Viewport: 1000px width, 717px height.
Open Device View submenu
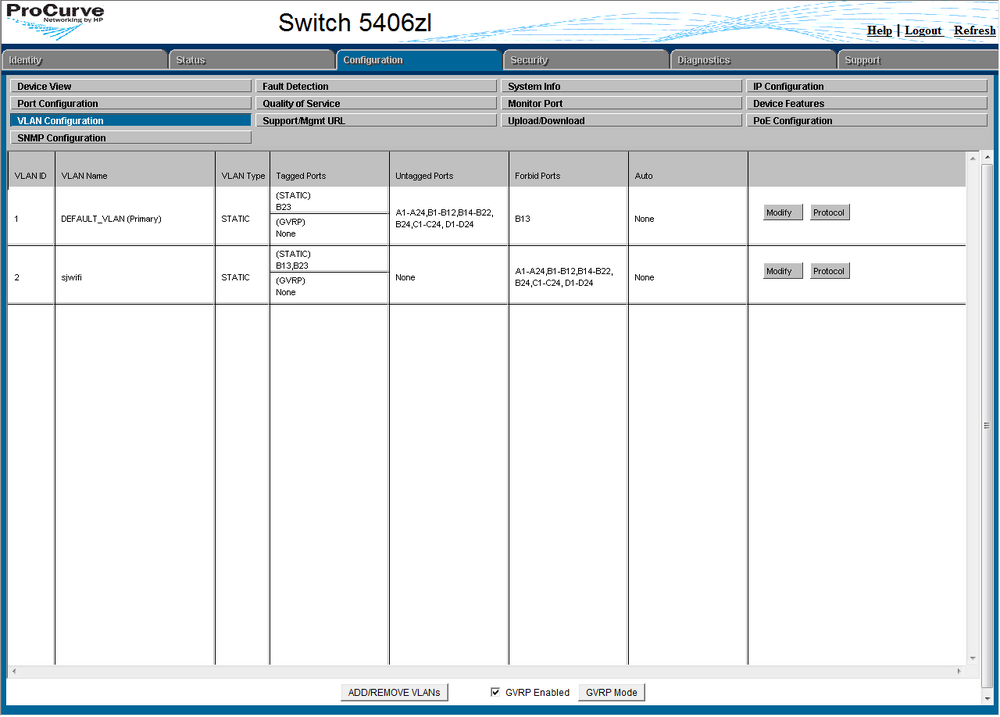131,86
